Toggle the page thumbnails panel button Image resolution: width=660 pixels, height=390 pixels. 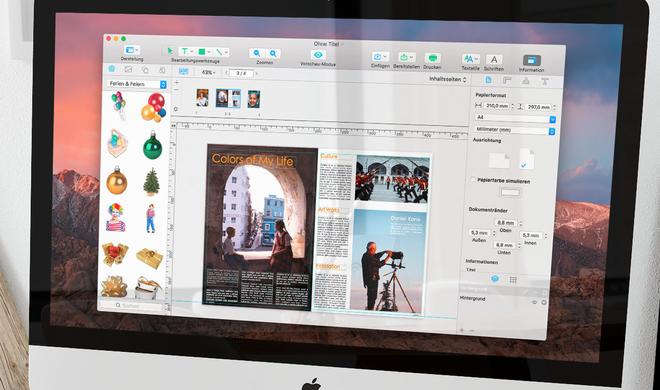tap(184, 71)
